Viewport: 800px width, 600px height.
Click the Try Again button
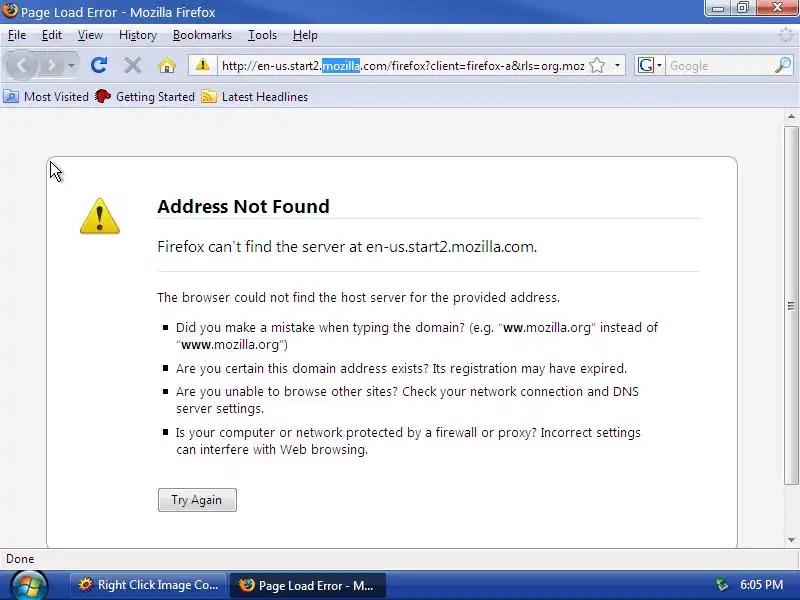[x=197, y=499]
